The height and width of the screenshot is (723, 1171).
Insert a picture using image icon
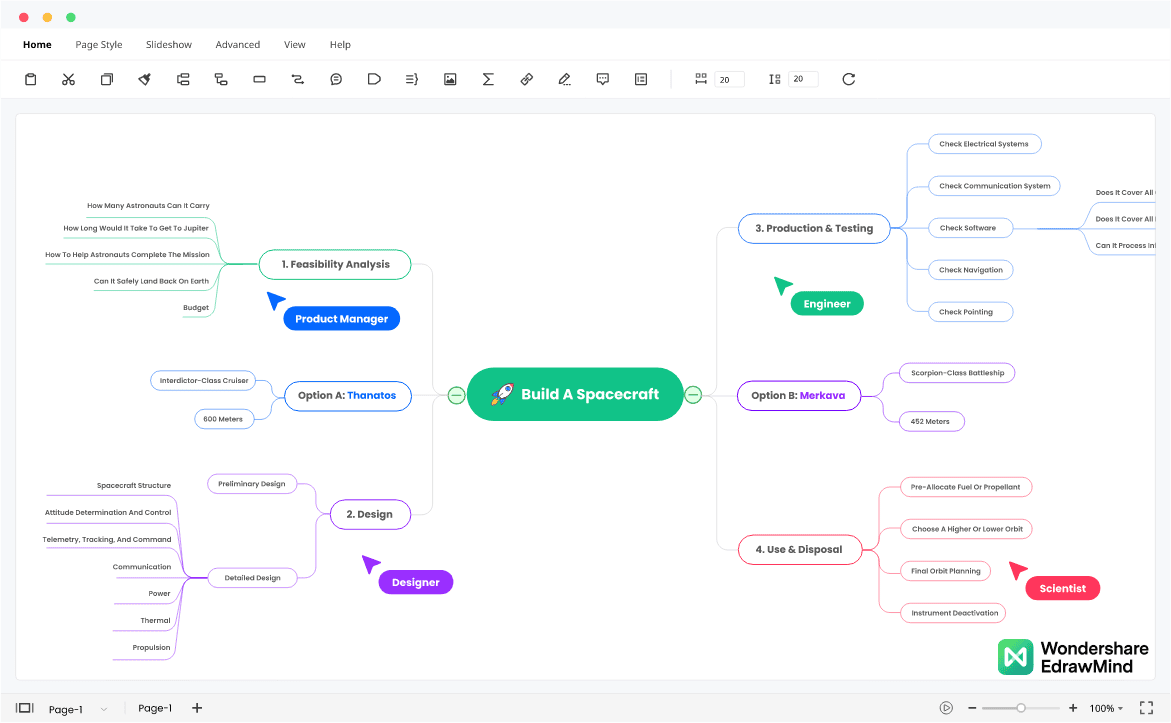pos(450,79)
